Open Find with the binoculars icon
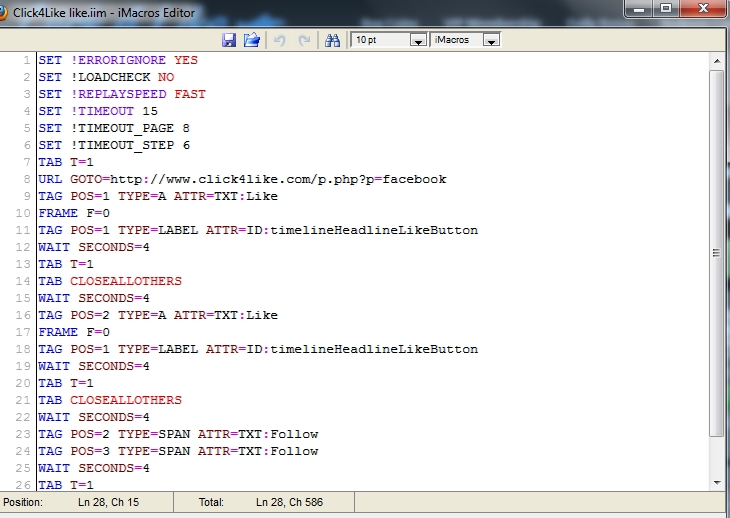The height and width of the screenshot is (518, 730). pyautogui.click(x=333, y=40)
